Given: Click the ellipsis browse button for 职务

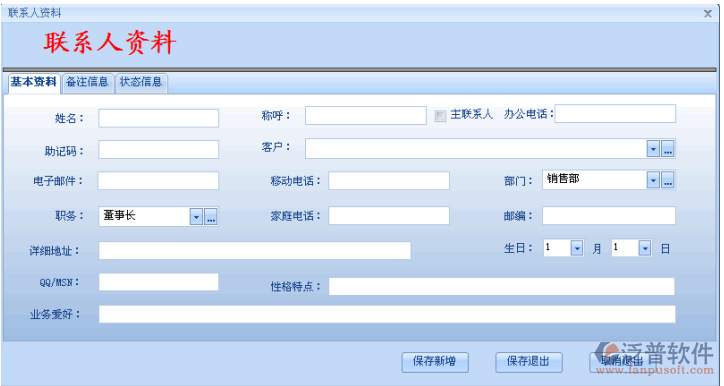Looking at the screenshot, I should point(211,216).
